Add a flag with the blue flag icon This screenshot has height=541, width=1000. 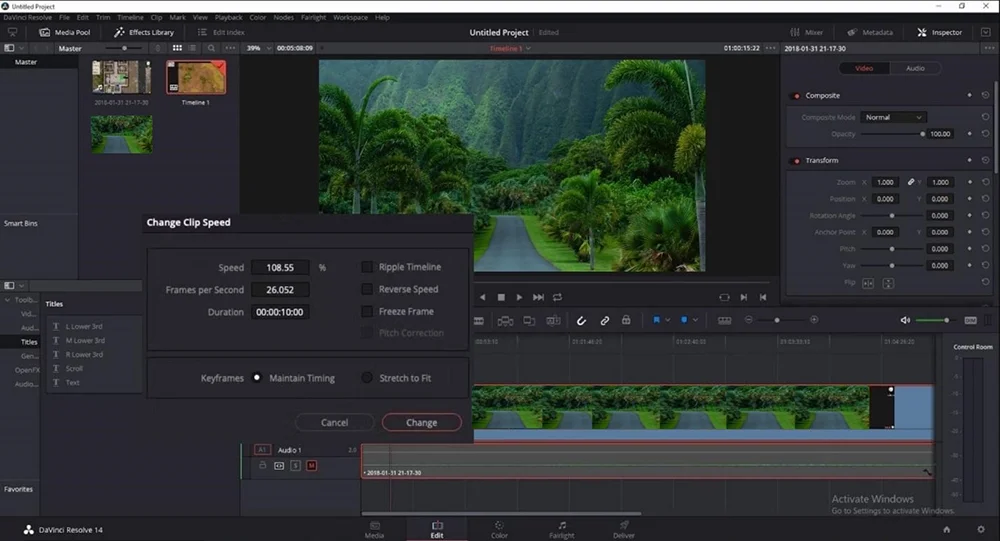pyautogui.click(x=656, y=320)
